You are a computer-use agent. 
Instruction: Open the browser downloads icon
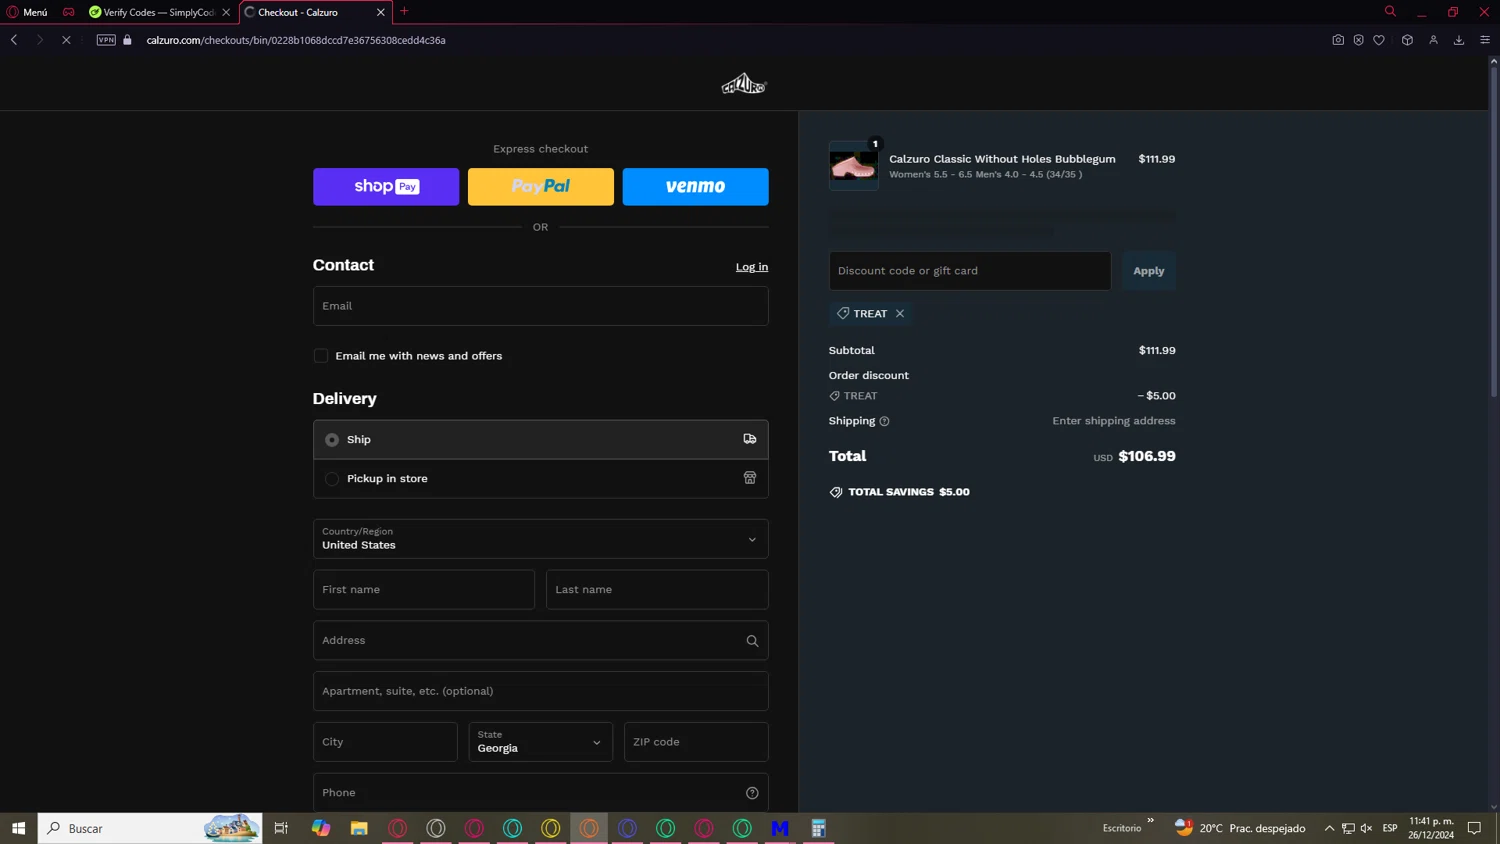[x=1459, y=40]
